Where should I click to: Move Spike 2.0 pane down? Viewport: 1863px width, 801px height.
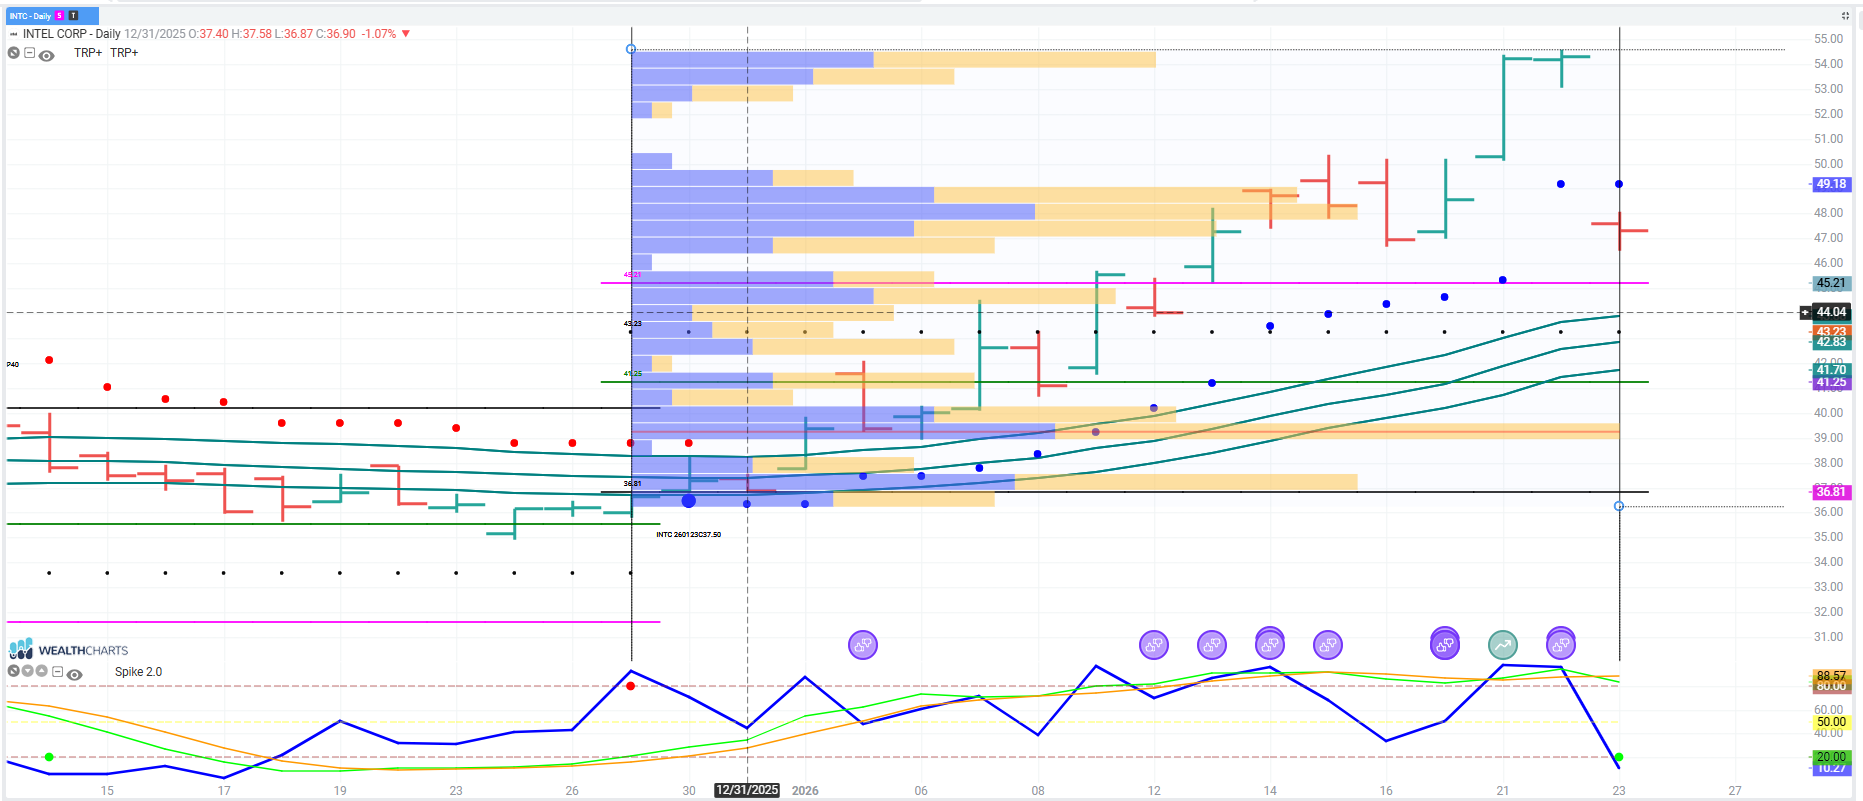coord(28,671)
